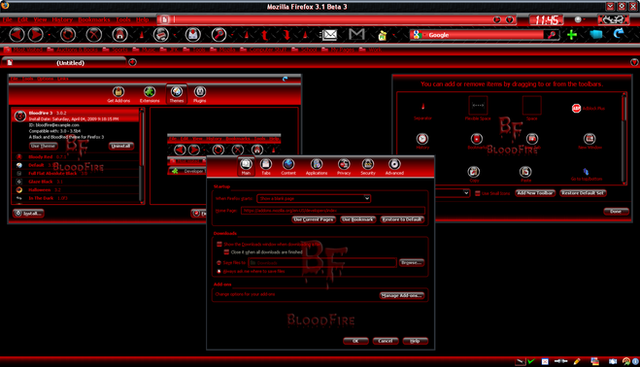Click the Reload page icon
This screenshot has height=367, width=640.
[x=68, y=35]
